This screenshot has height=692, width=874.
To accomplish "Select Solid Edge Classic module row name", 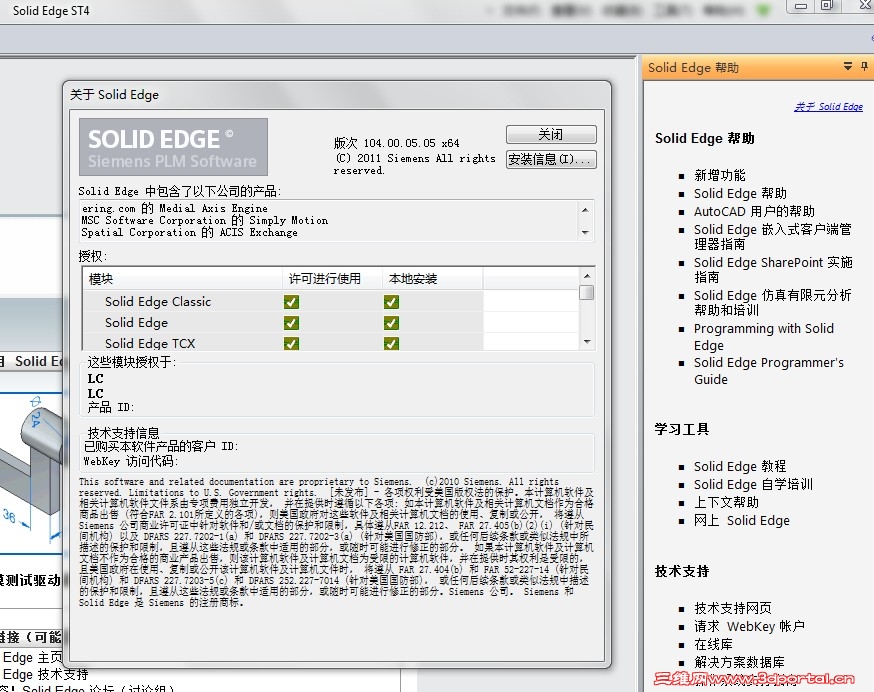I will coord(158,302).
